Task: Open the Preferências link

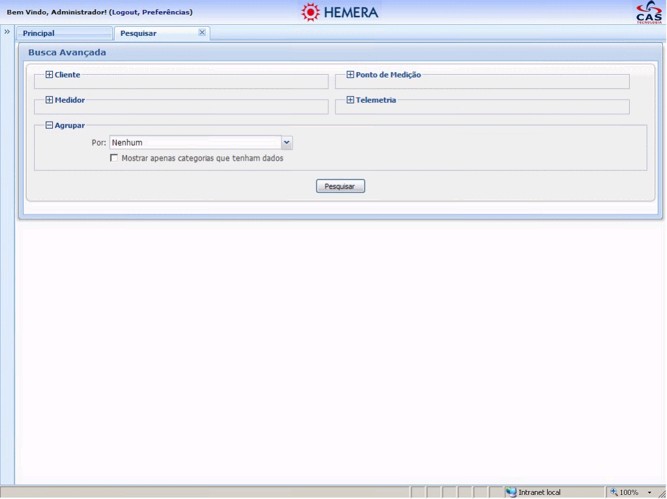Action: (167, 12)
